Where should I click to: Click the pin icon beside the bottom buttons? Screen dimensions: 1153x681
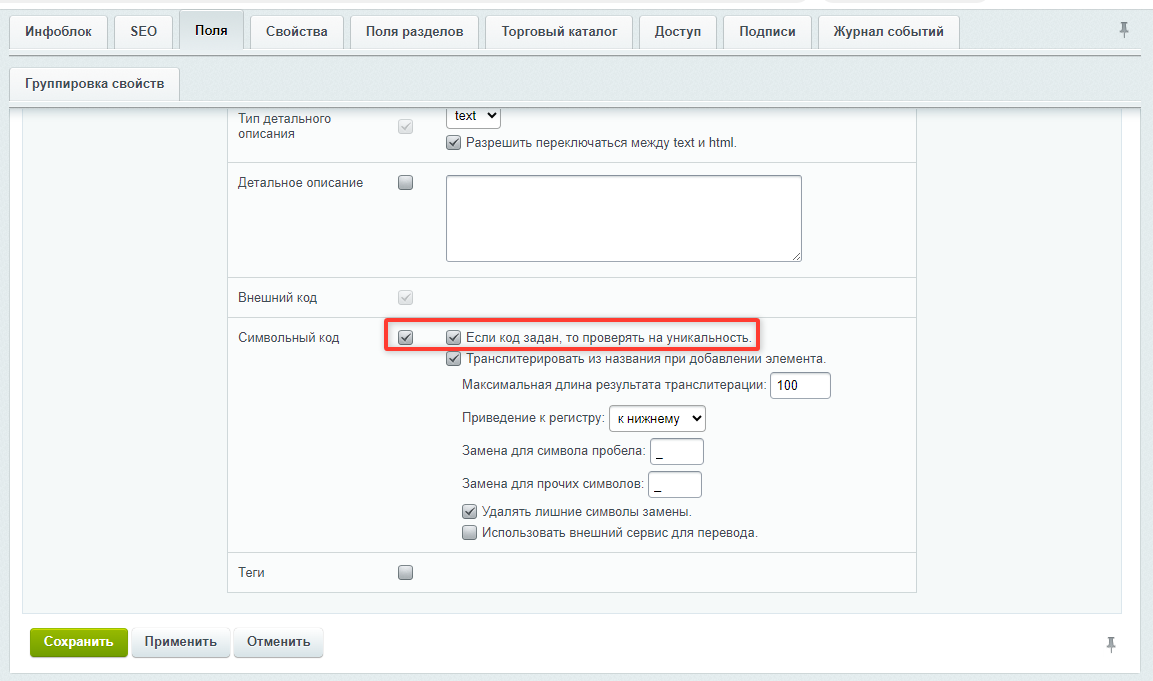coord(1111,644)
